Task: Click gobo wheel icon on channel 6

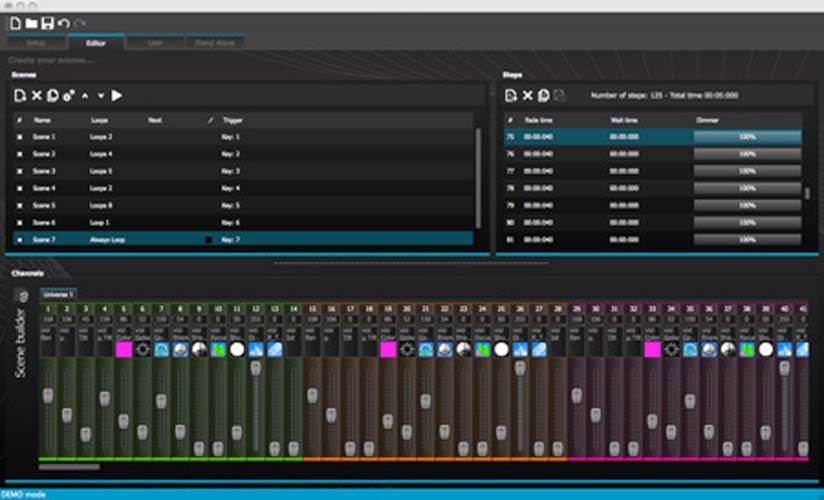Action: coord(142,350)
